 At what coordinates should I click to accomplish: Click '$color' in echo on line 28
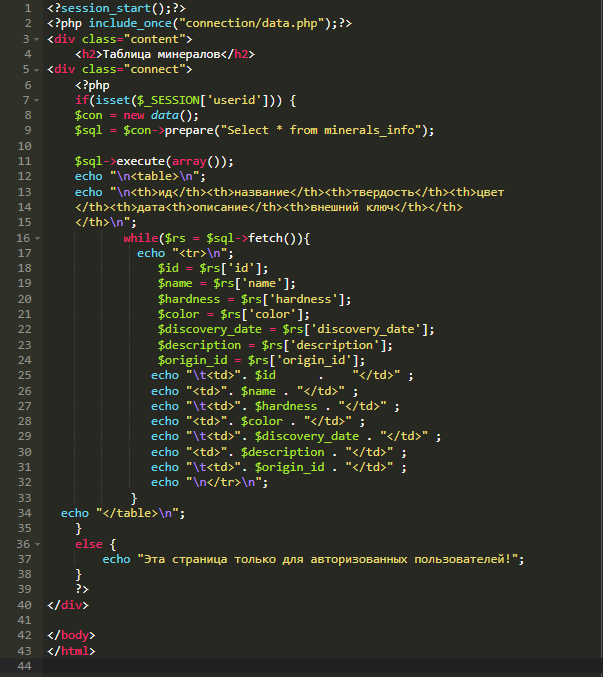[262, 421]
